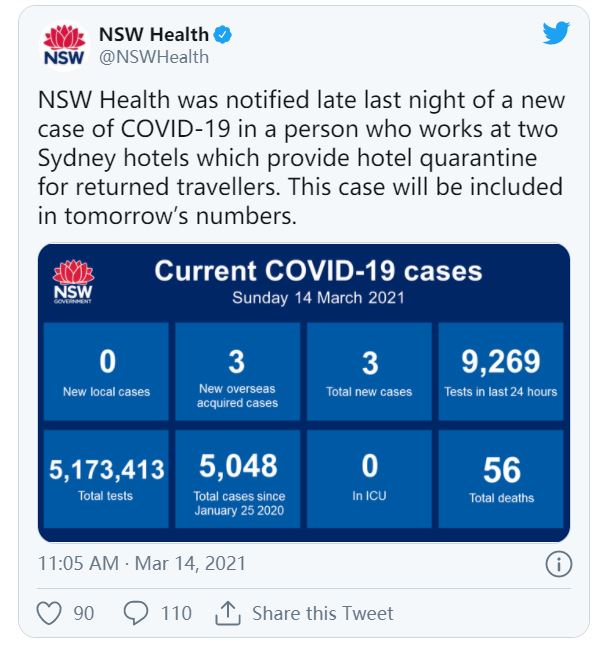This screenshot has width=616, height=652.
Task: Click the verified badge next to NSW Health
Action: [x=223, y=35]
